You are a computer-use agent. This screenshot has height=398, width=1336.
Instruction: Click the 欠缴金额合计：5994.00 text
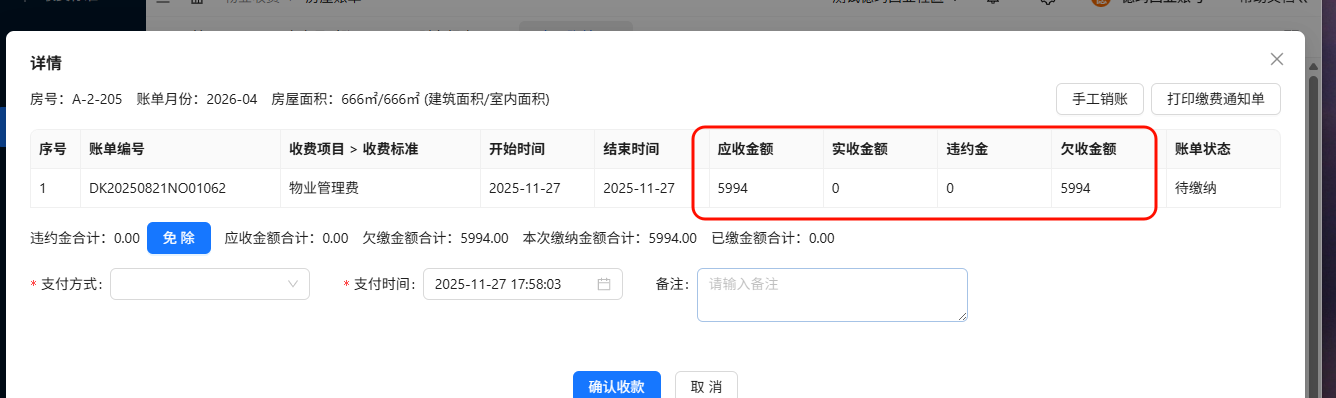click(436, 238)
